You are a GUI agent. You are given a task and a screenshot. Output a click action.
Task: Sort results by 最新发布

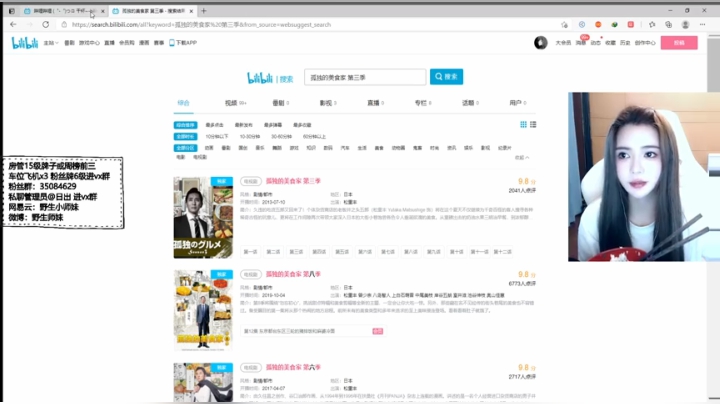pos(243,125)
